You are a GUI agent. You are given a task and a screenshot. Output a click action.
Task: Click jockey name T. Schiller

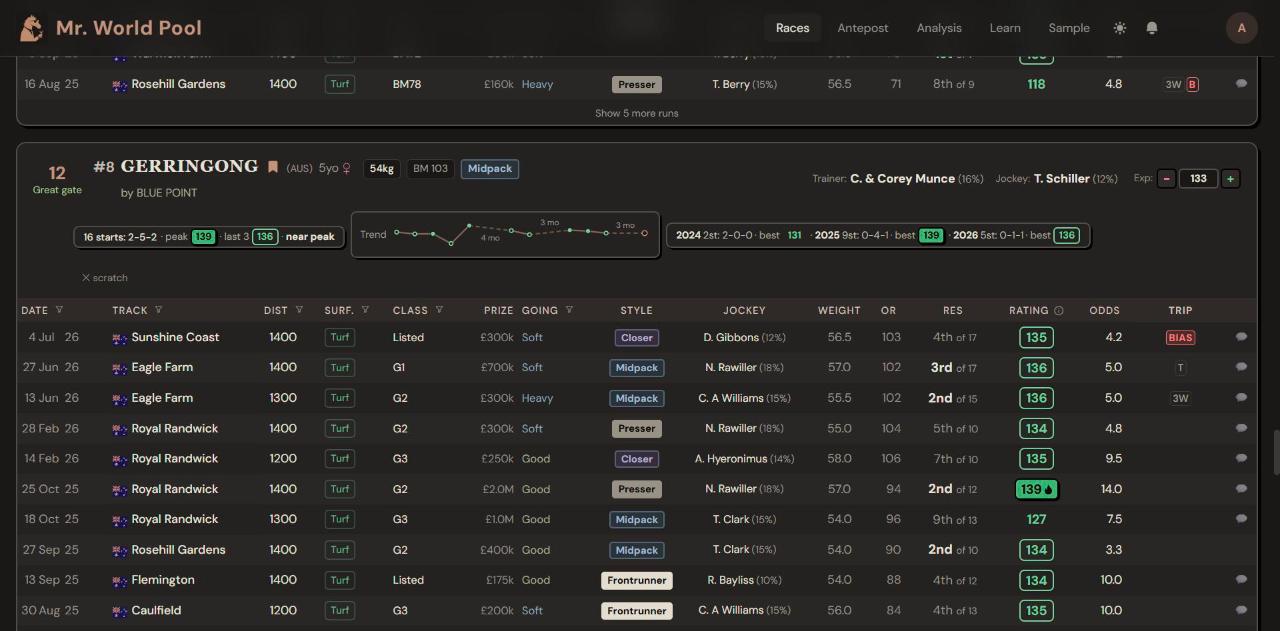click(1062, 179)
